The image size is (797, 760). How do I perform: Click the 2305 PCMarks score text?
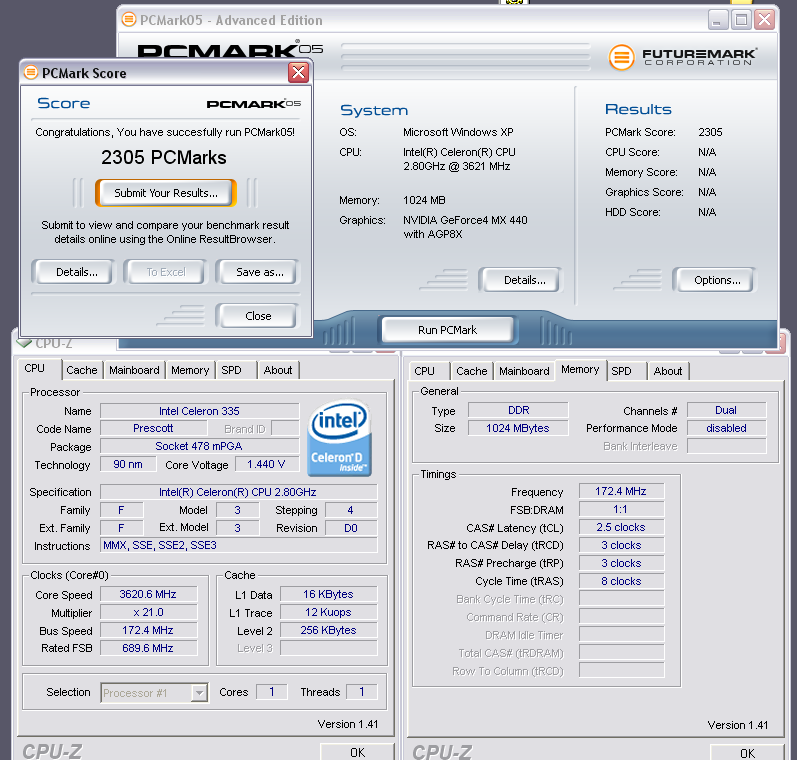tap(164, 158)
